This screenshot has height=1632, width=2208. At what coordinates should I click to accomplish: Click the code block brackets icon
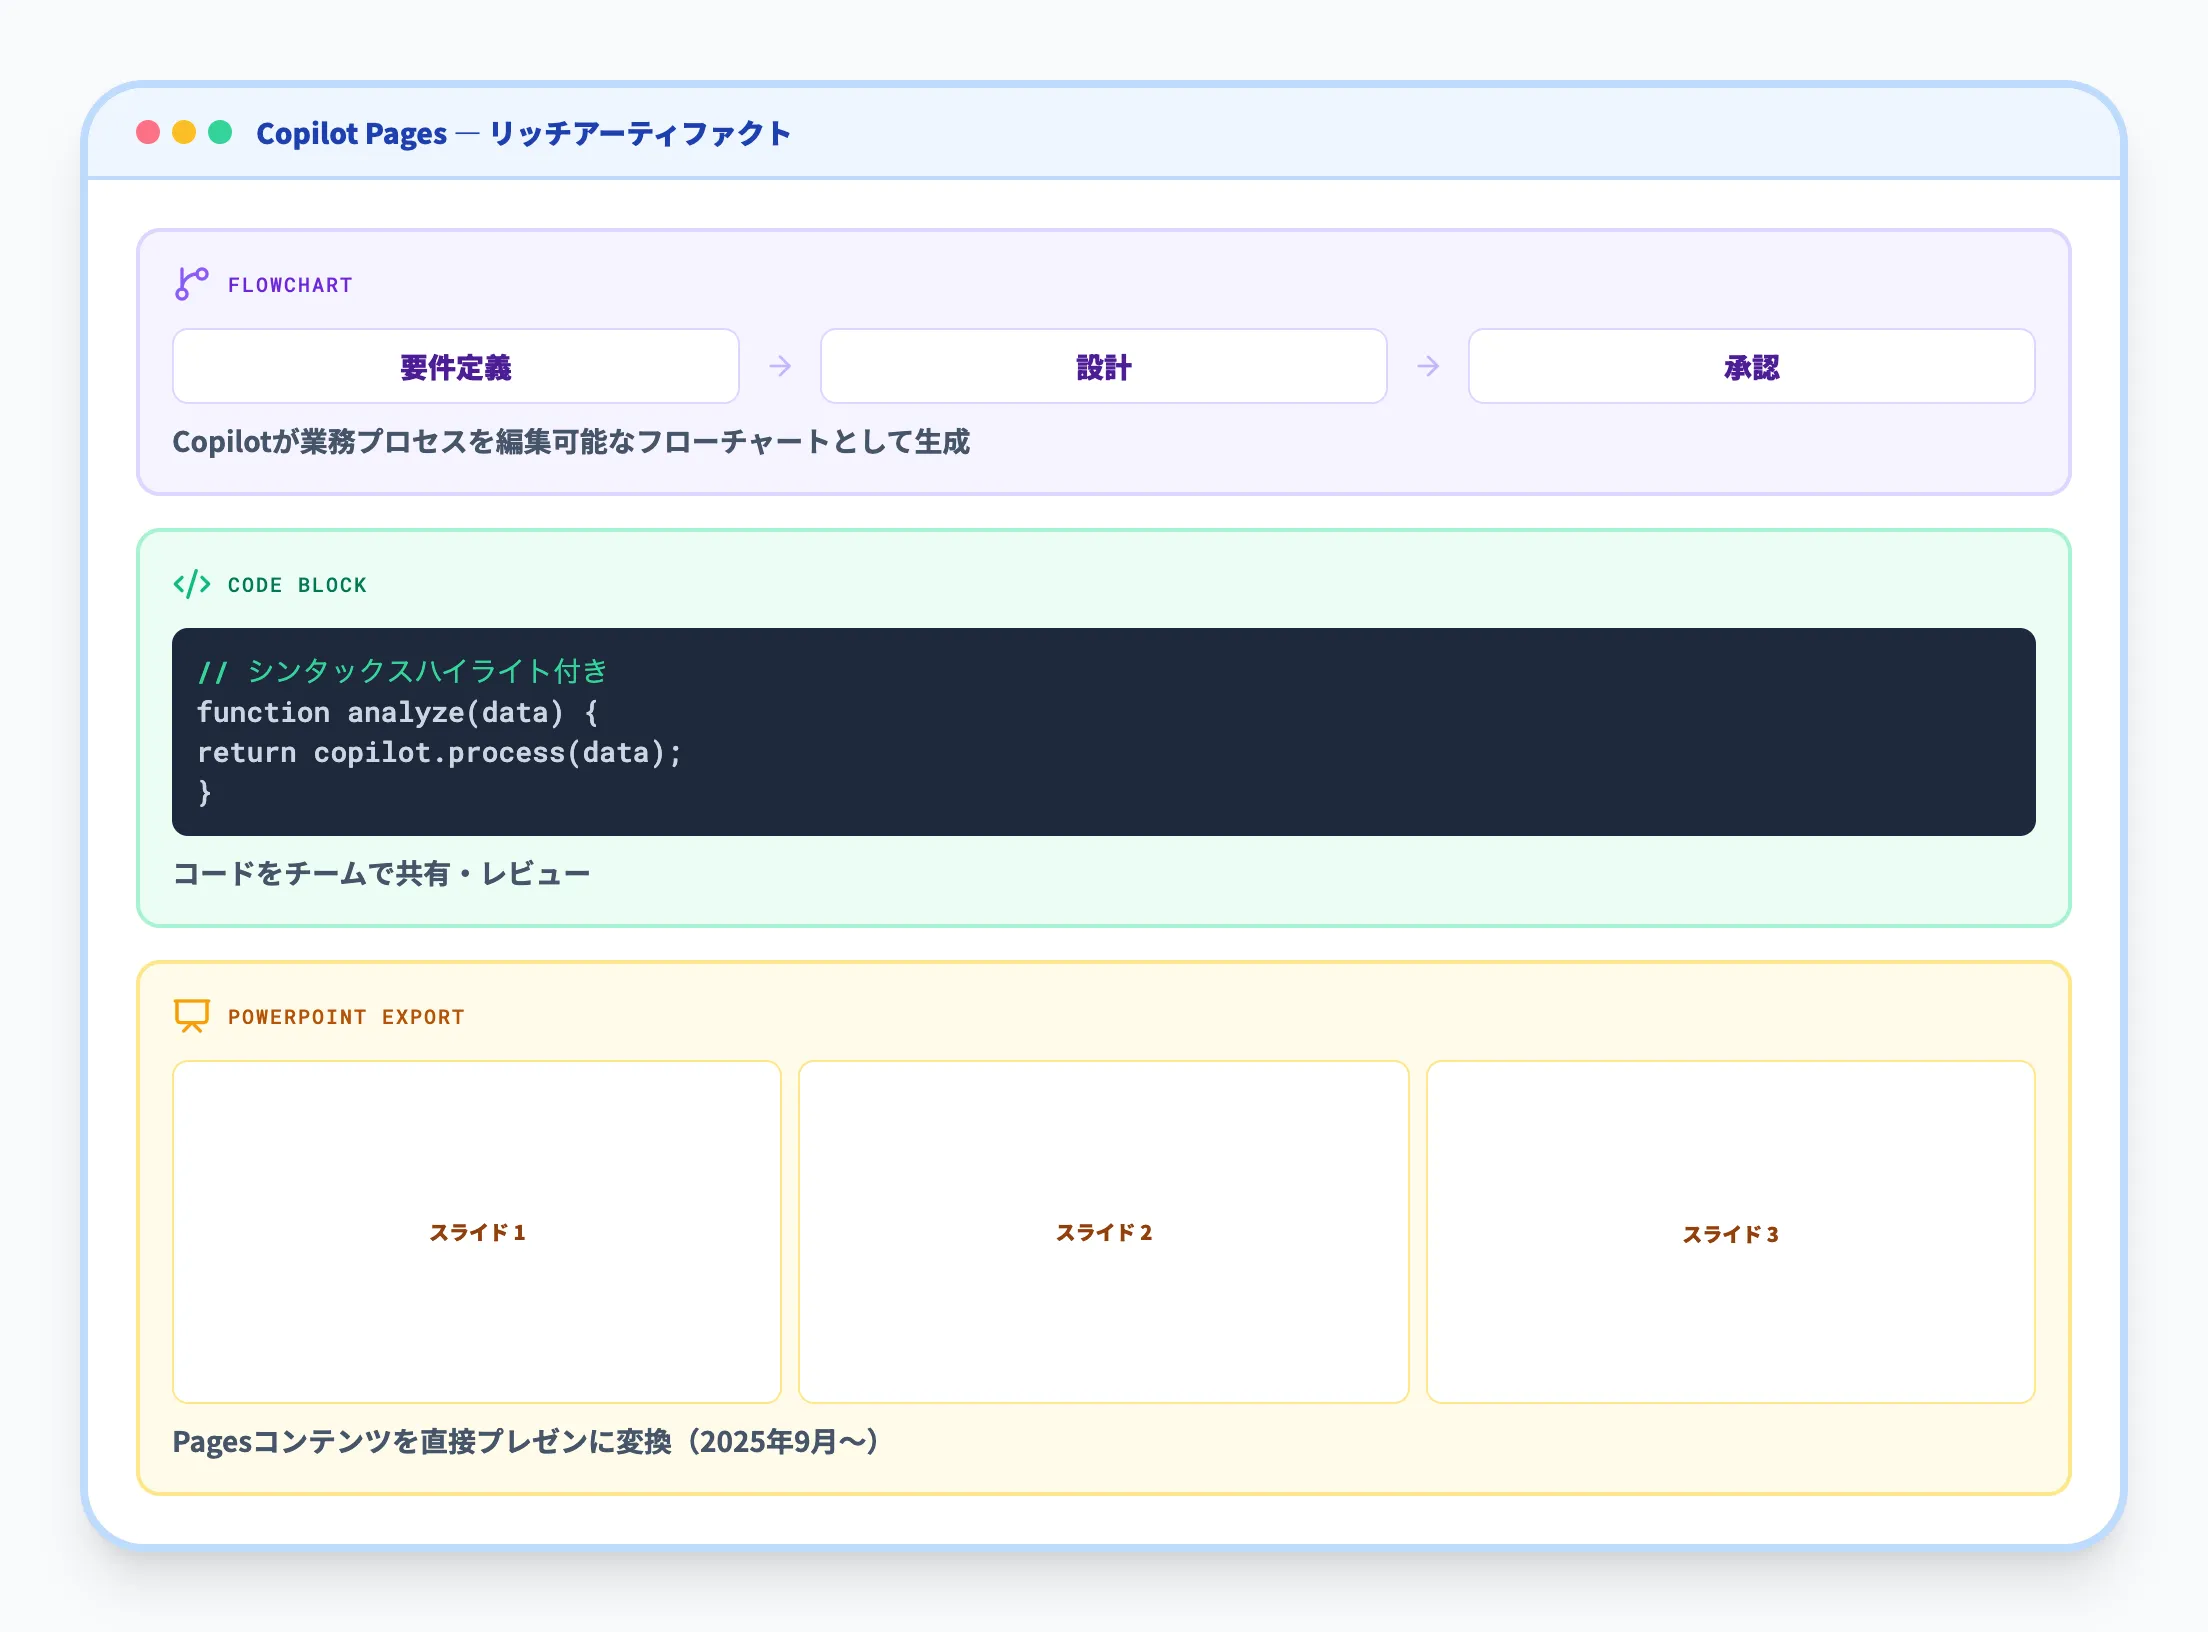[191, 584]
